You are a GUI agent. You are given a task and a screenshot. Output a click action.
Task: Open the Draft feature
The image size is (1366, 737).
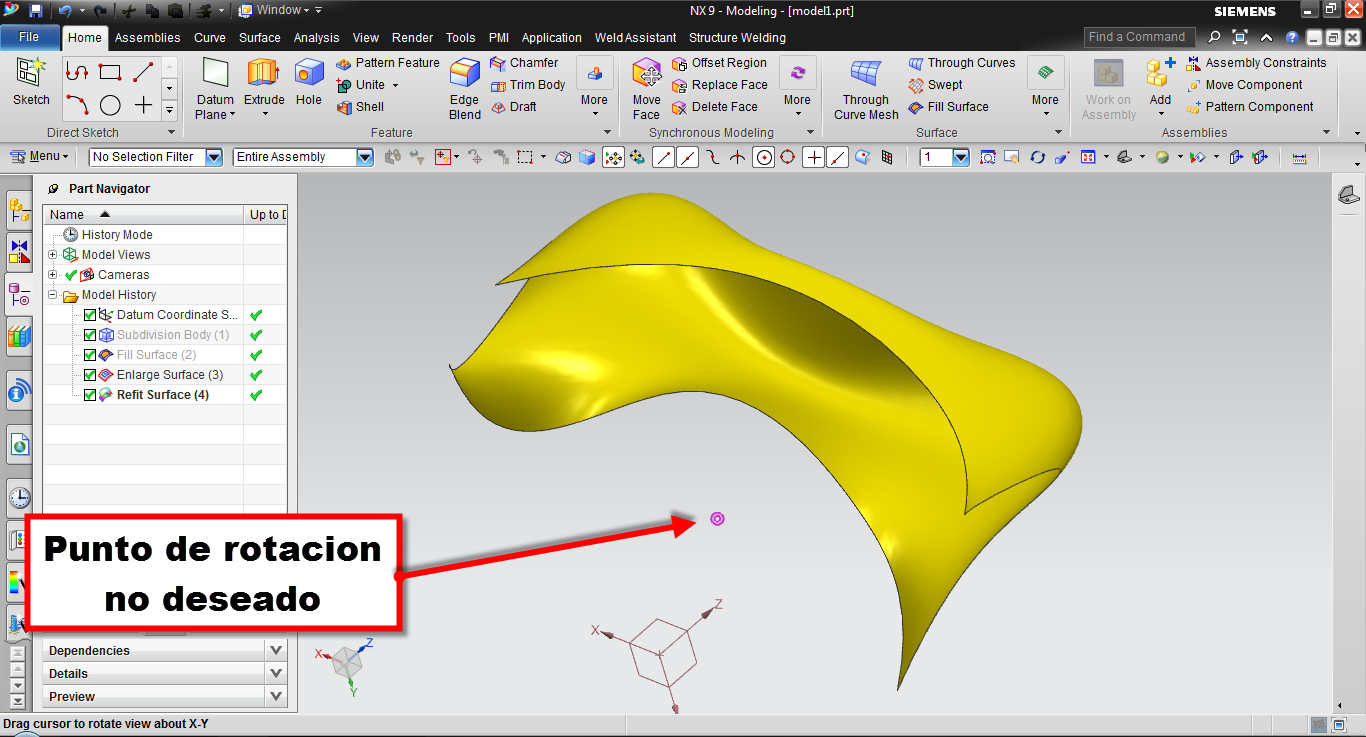click(x=514, y=107)
